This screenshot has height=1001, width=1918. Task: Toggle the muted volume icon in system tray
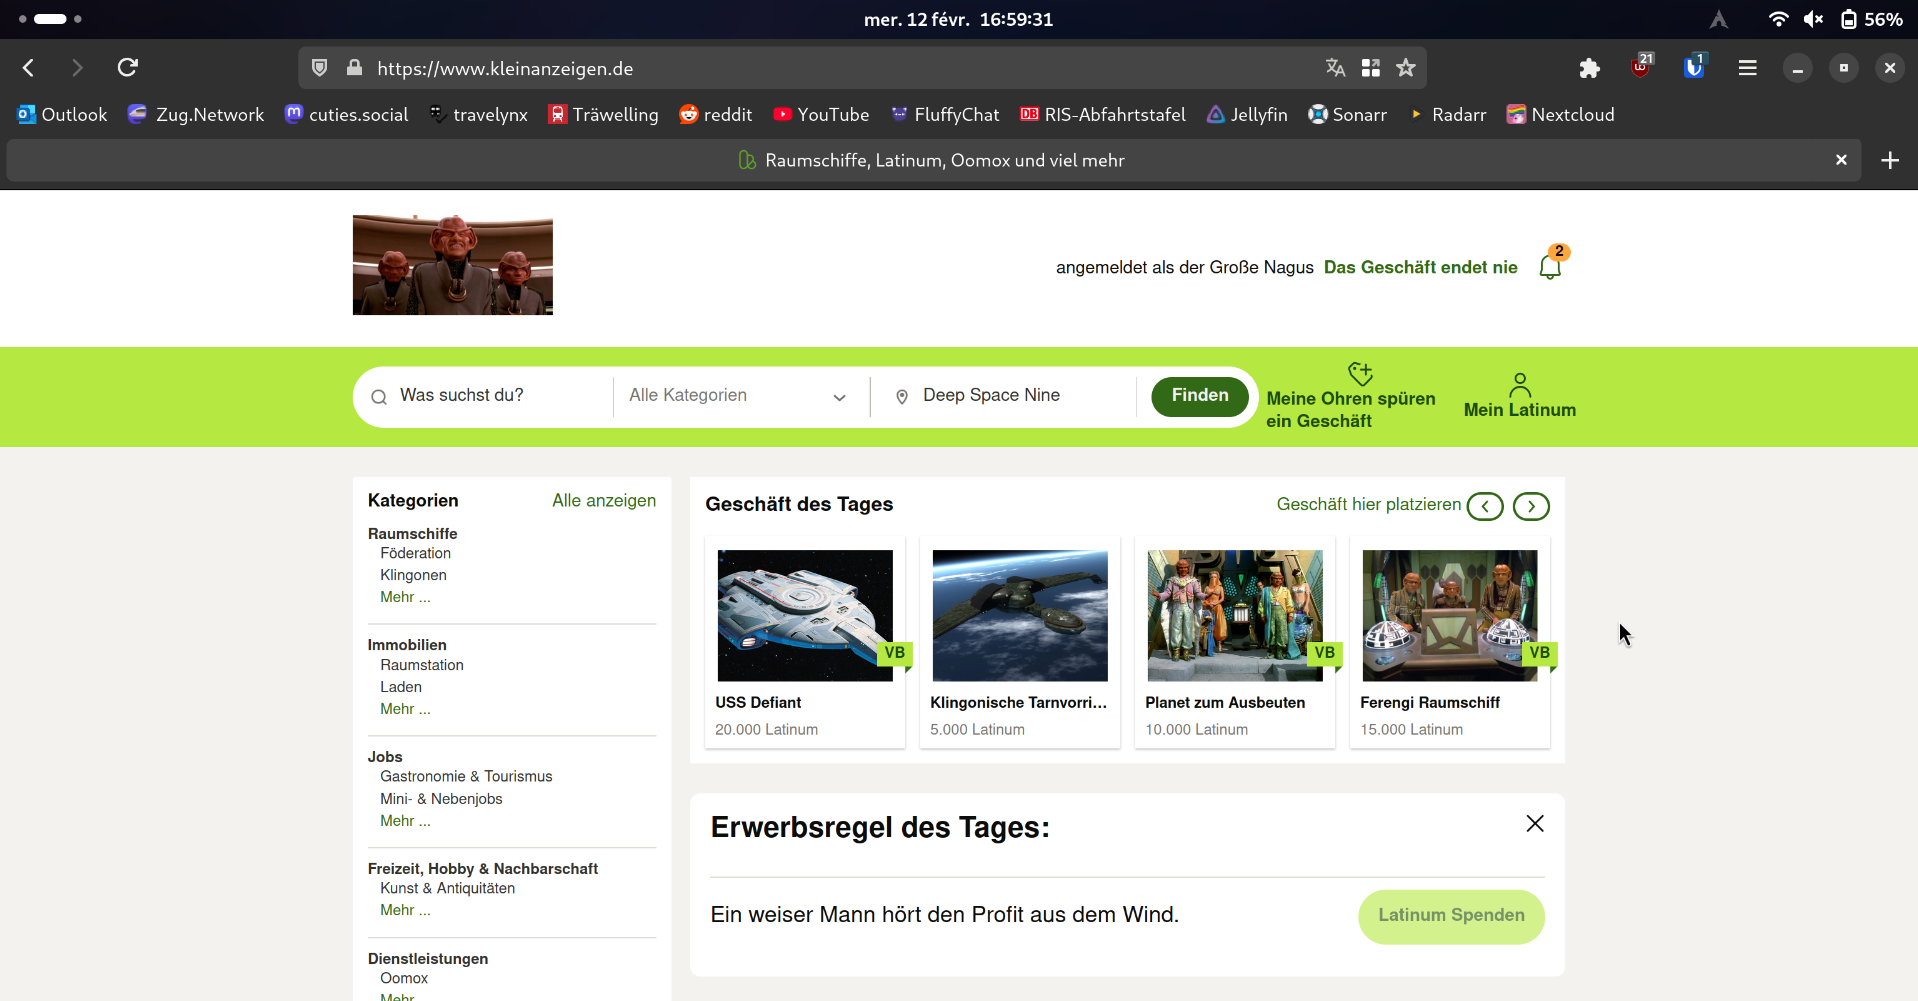pos(1813,19)
